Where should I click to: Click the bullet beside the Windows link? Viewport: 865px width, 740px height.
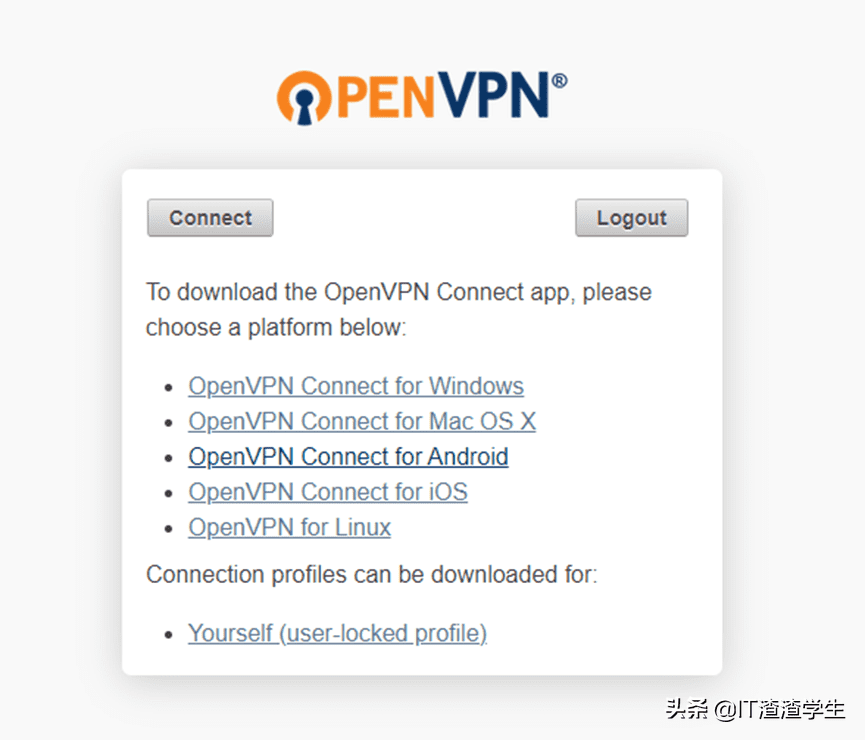tap(169, 388)
